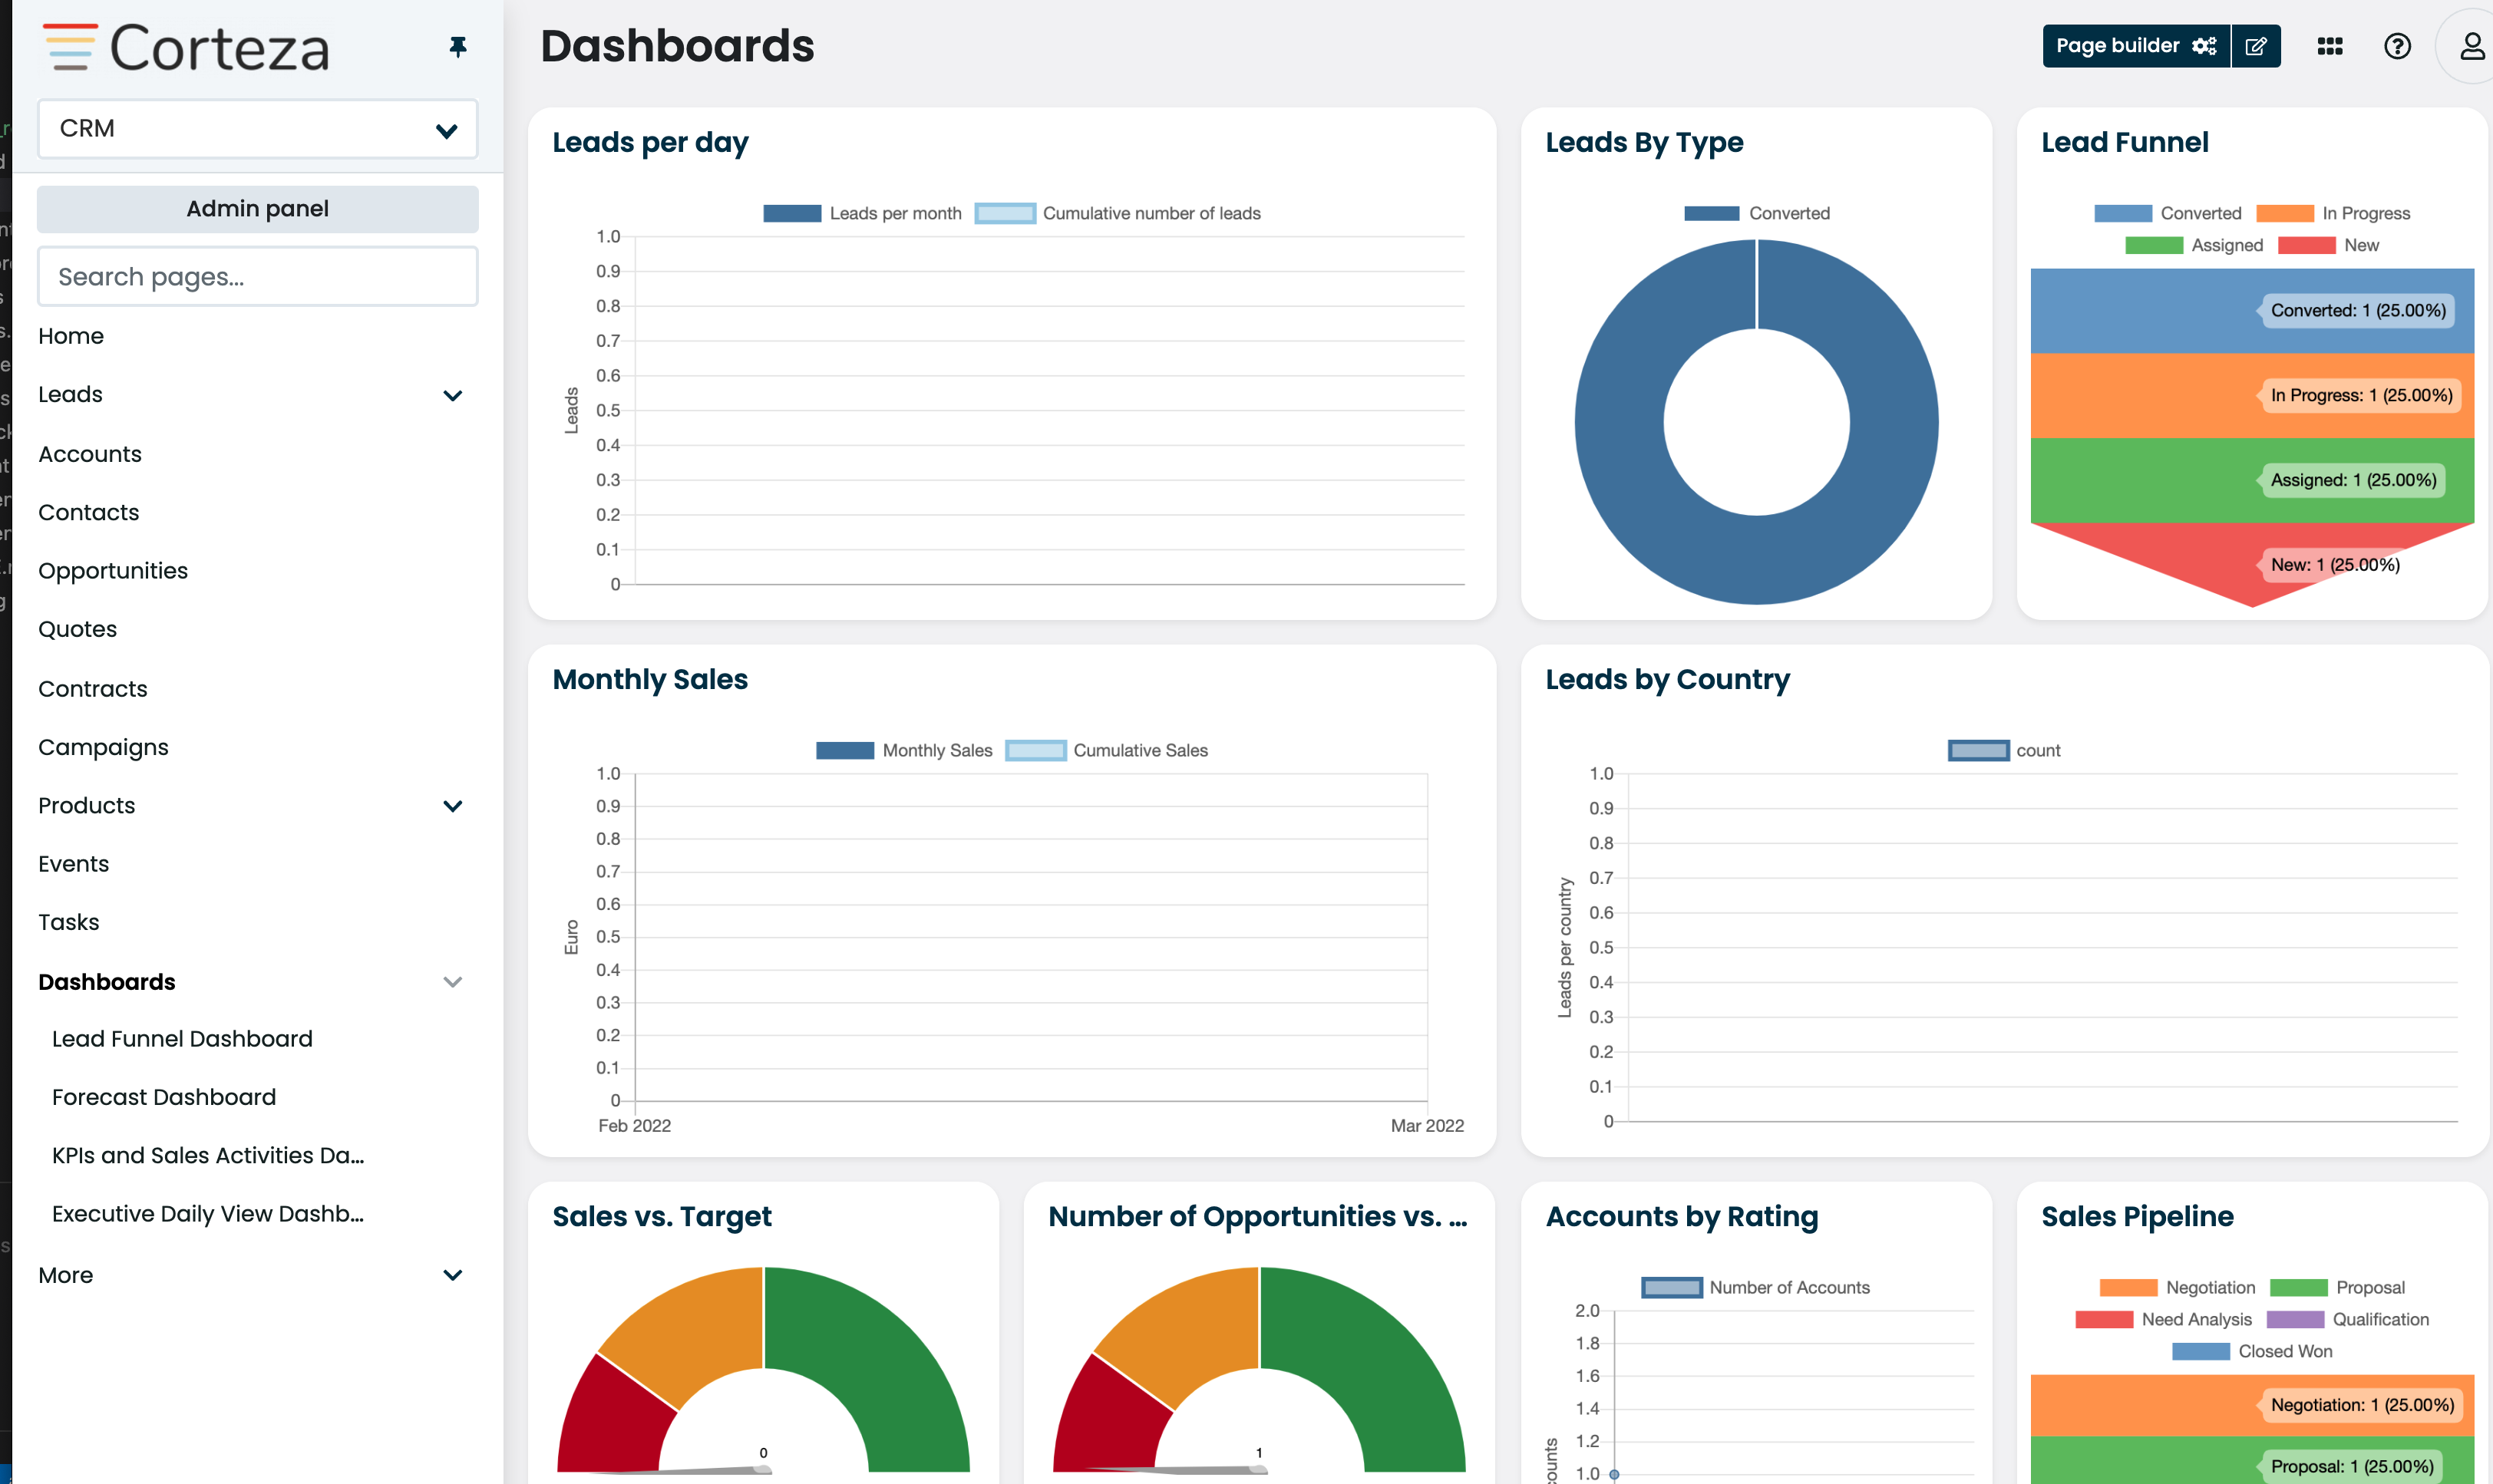Expand the Leads menu chevron
This screenshot has height=1484, width=2493.
point(453,395)
